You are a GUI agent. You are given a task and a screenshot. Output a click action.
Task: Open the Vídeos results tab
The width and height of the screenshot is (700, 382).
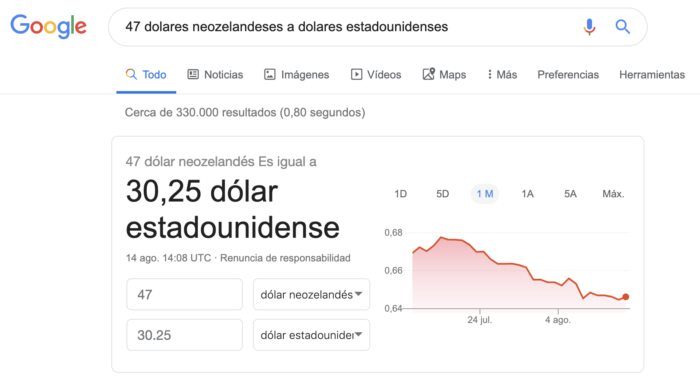pos(376,75)
